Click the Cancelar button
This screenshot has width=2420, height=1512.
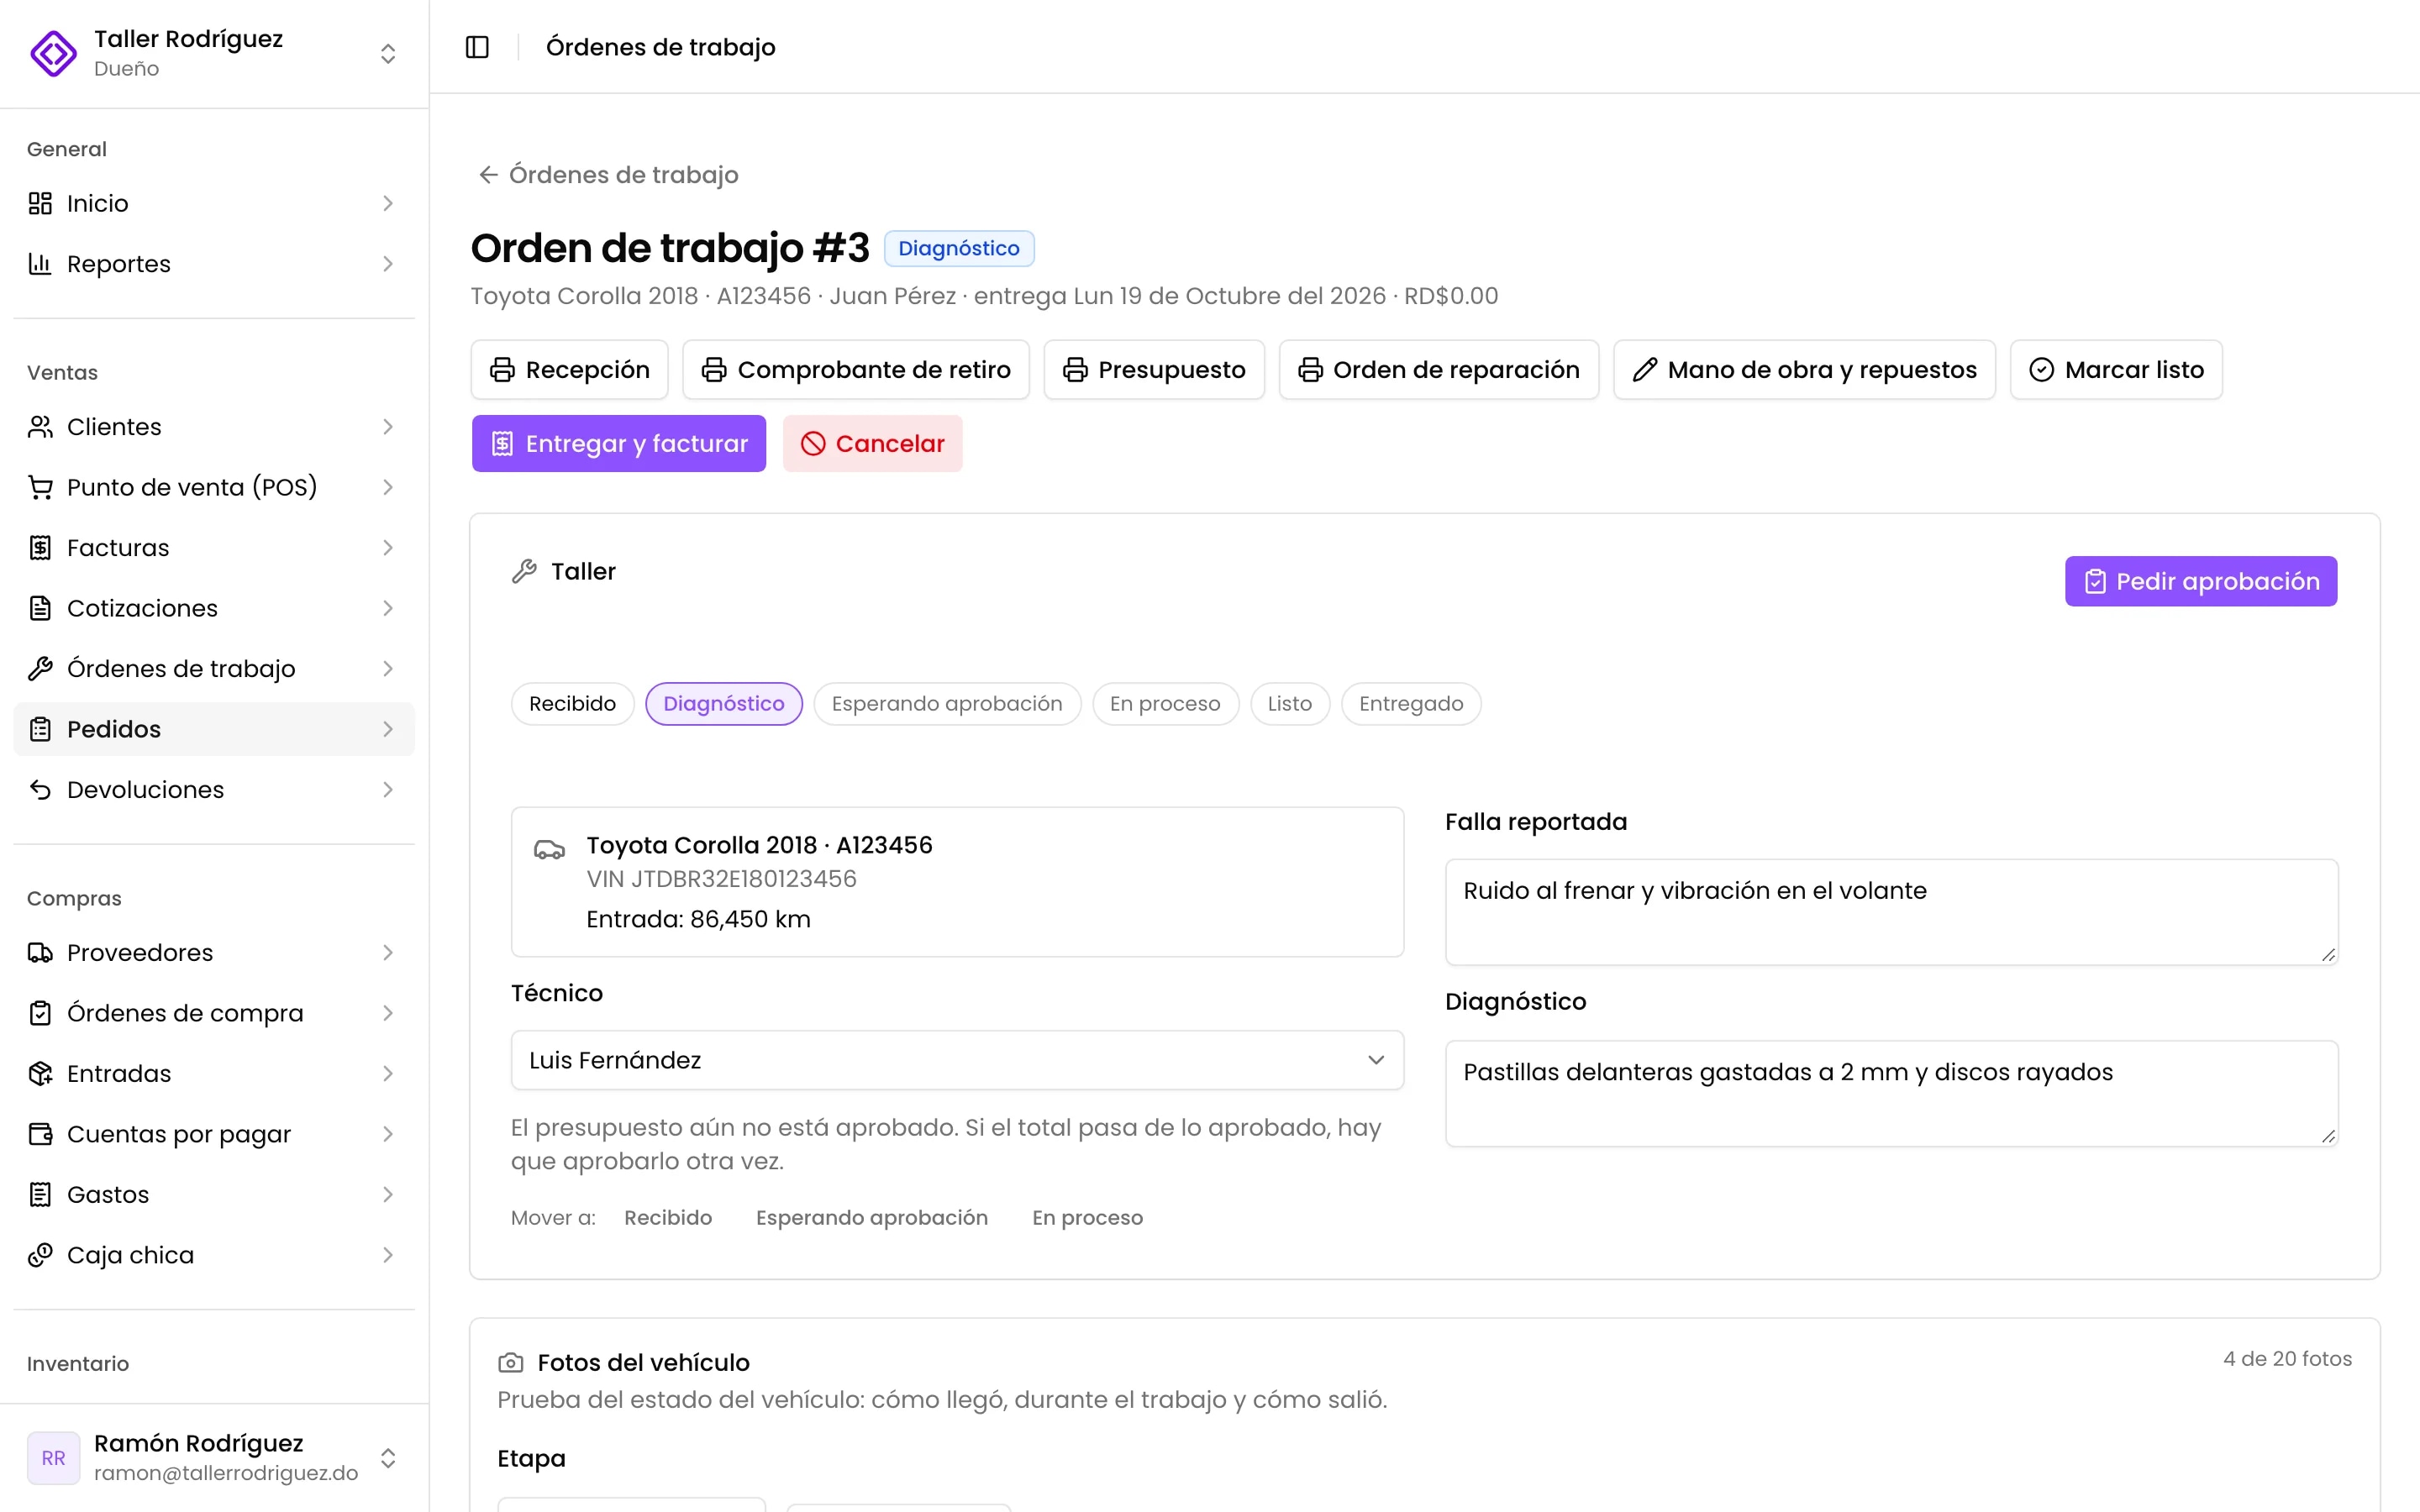pos(872,443)
